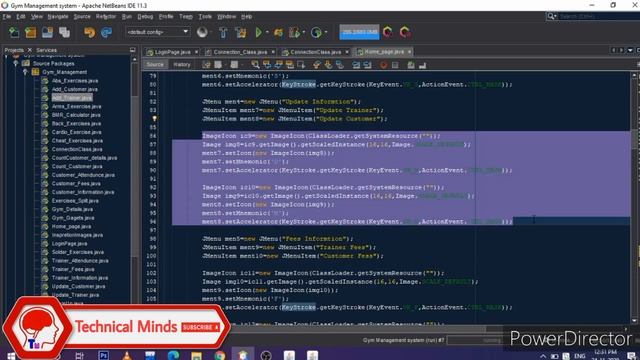640x360 pixels.
Task: Open the File menu
Action: [x=7, y=16]
